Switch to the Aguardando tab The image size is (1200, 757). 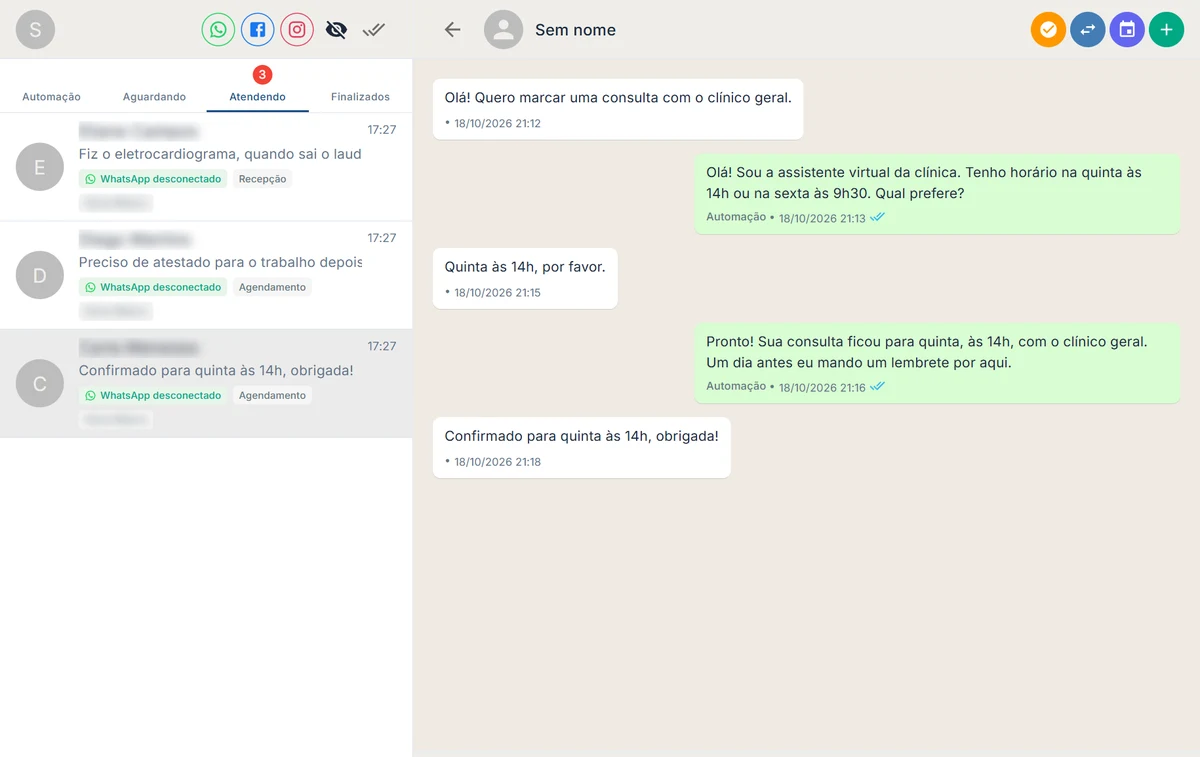coord(154,97)
